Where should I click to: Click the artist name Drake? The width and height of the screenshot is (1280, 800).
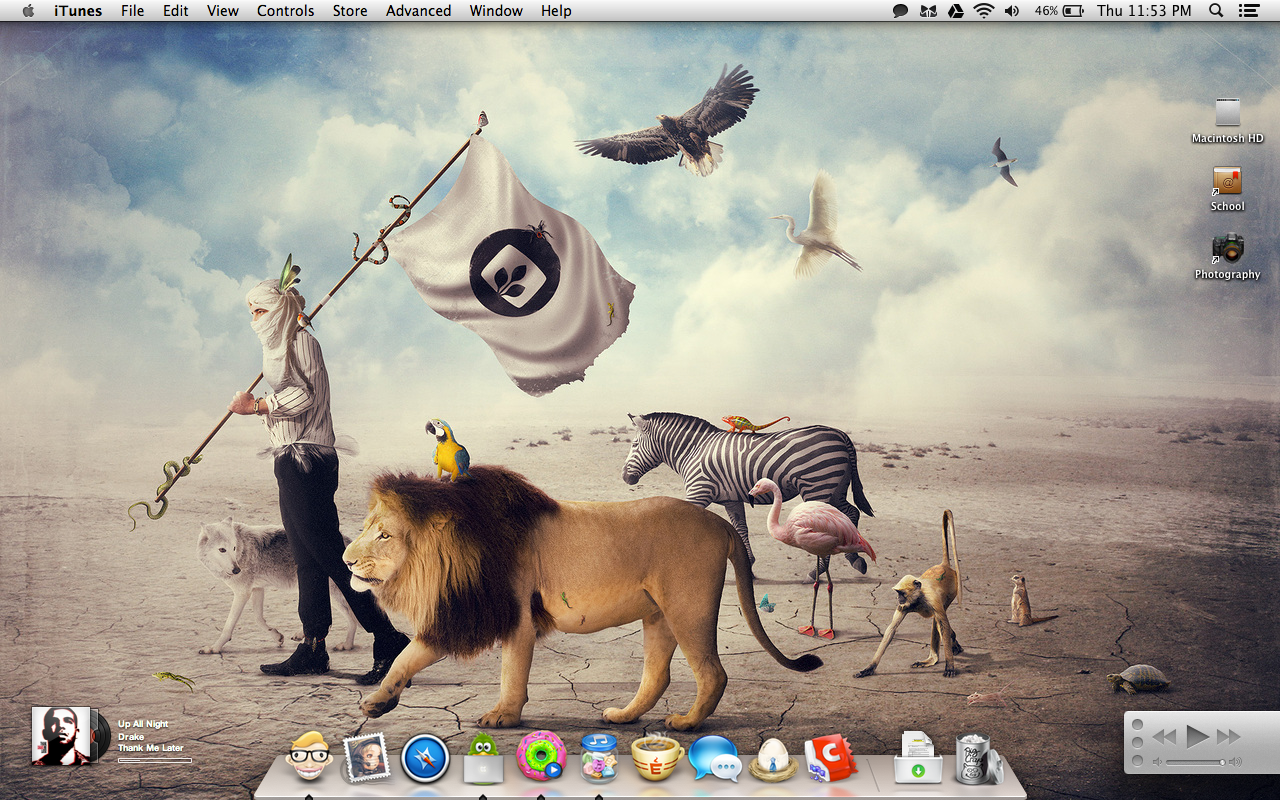[x=131, y=736]
